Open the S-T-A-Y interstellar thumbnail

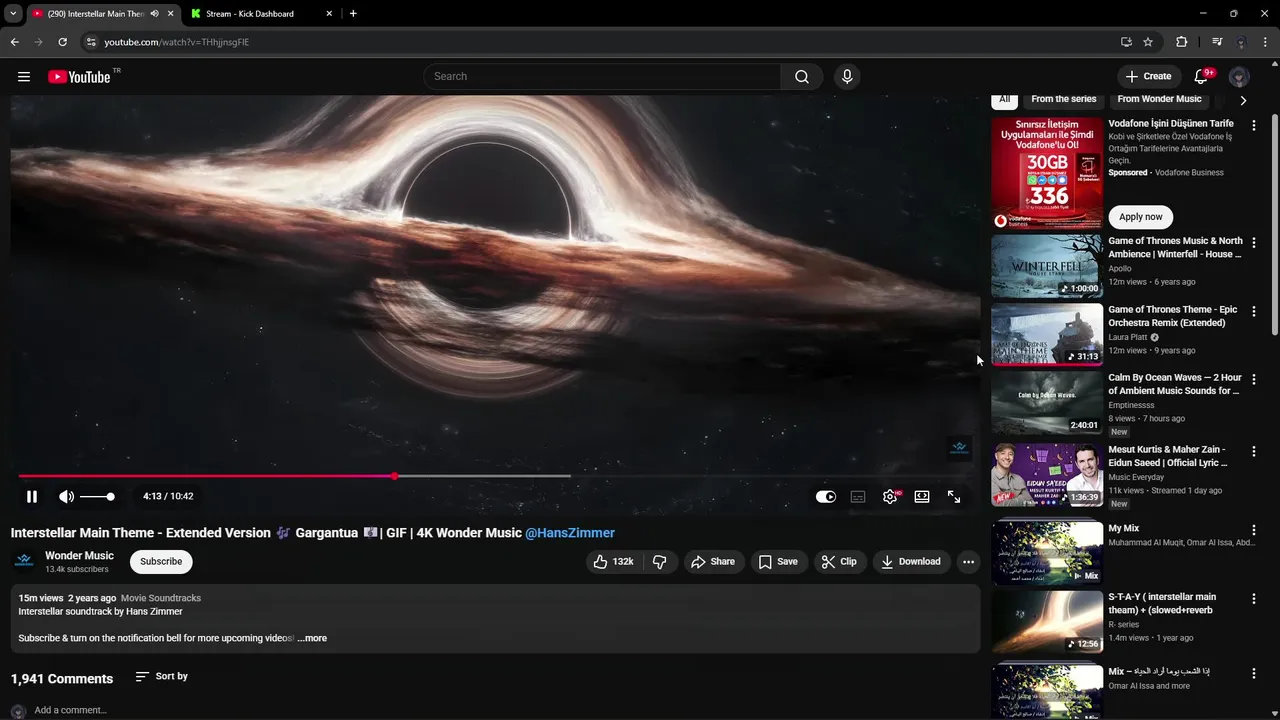(1047, 621)
